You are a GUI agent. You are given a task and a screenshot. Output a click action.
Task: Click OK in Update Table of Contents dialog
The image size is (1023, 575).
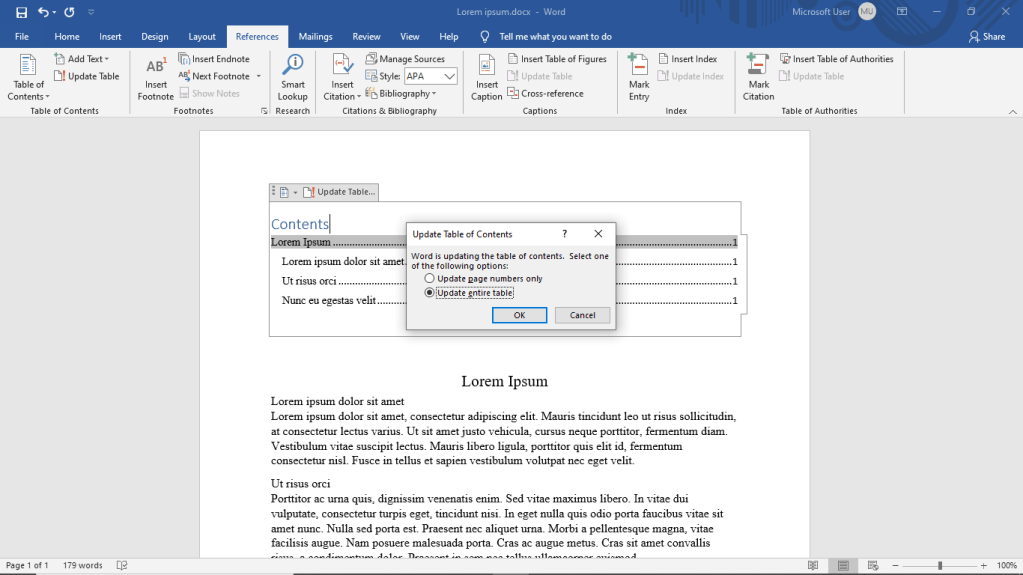point(519,315)
